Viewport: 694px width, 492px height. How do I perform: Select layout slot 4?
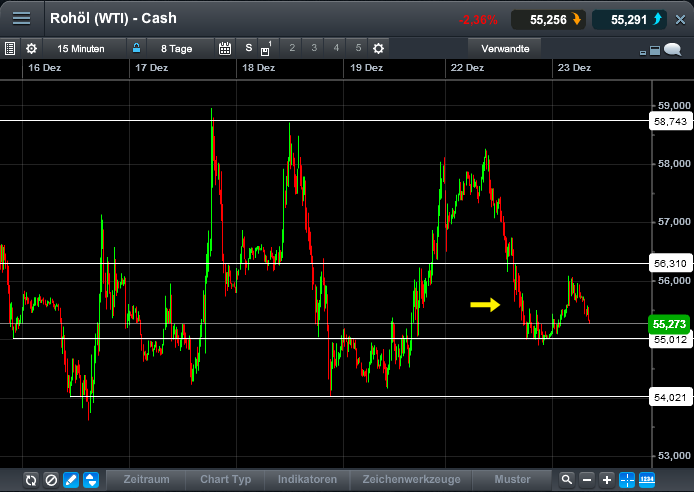tap(336, 48)
